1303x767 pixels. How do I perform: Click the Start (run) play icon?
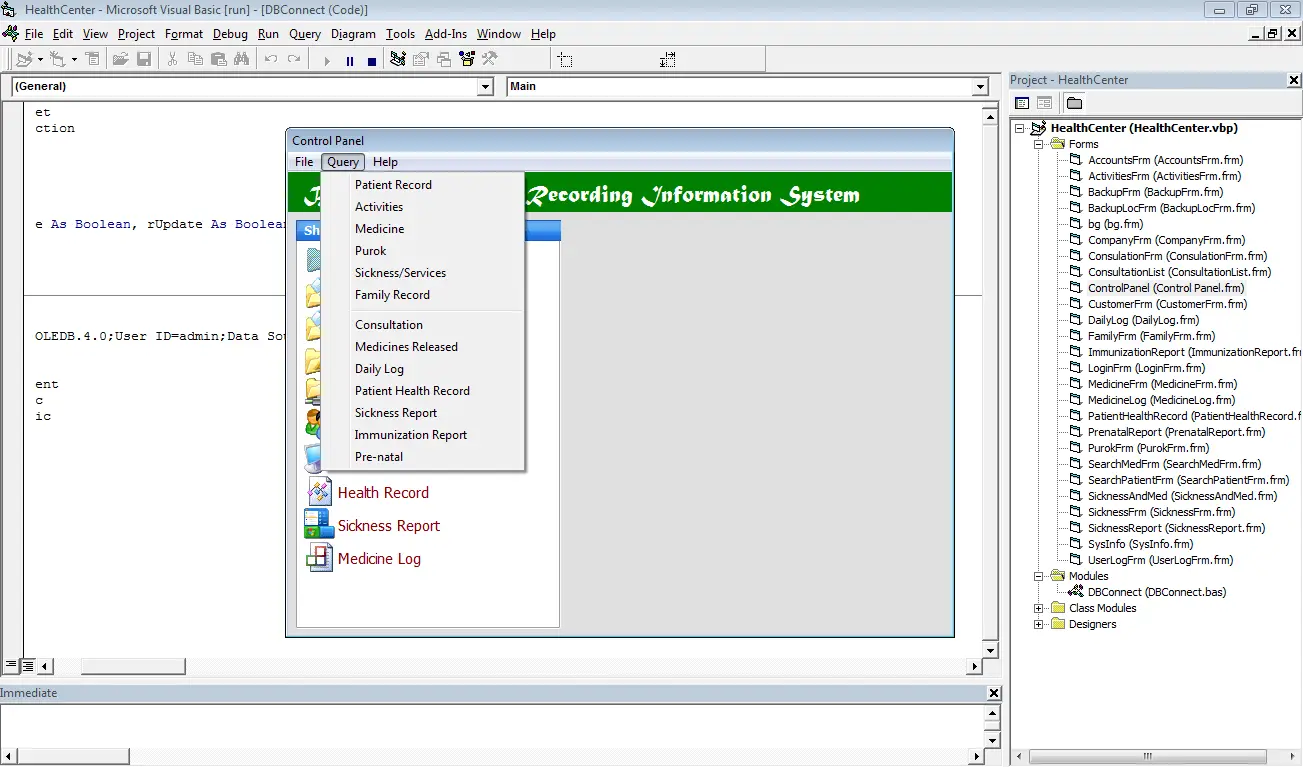326,61
